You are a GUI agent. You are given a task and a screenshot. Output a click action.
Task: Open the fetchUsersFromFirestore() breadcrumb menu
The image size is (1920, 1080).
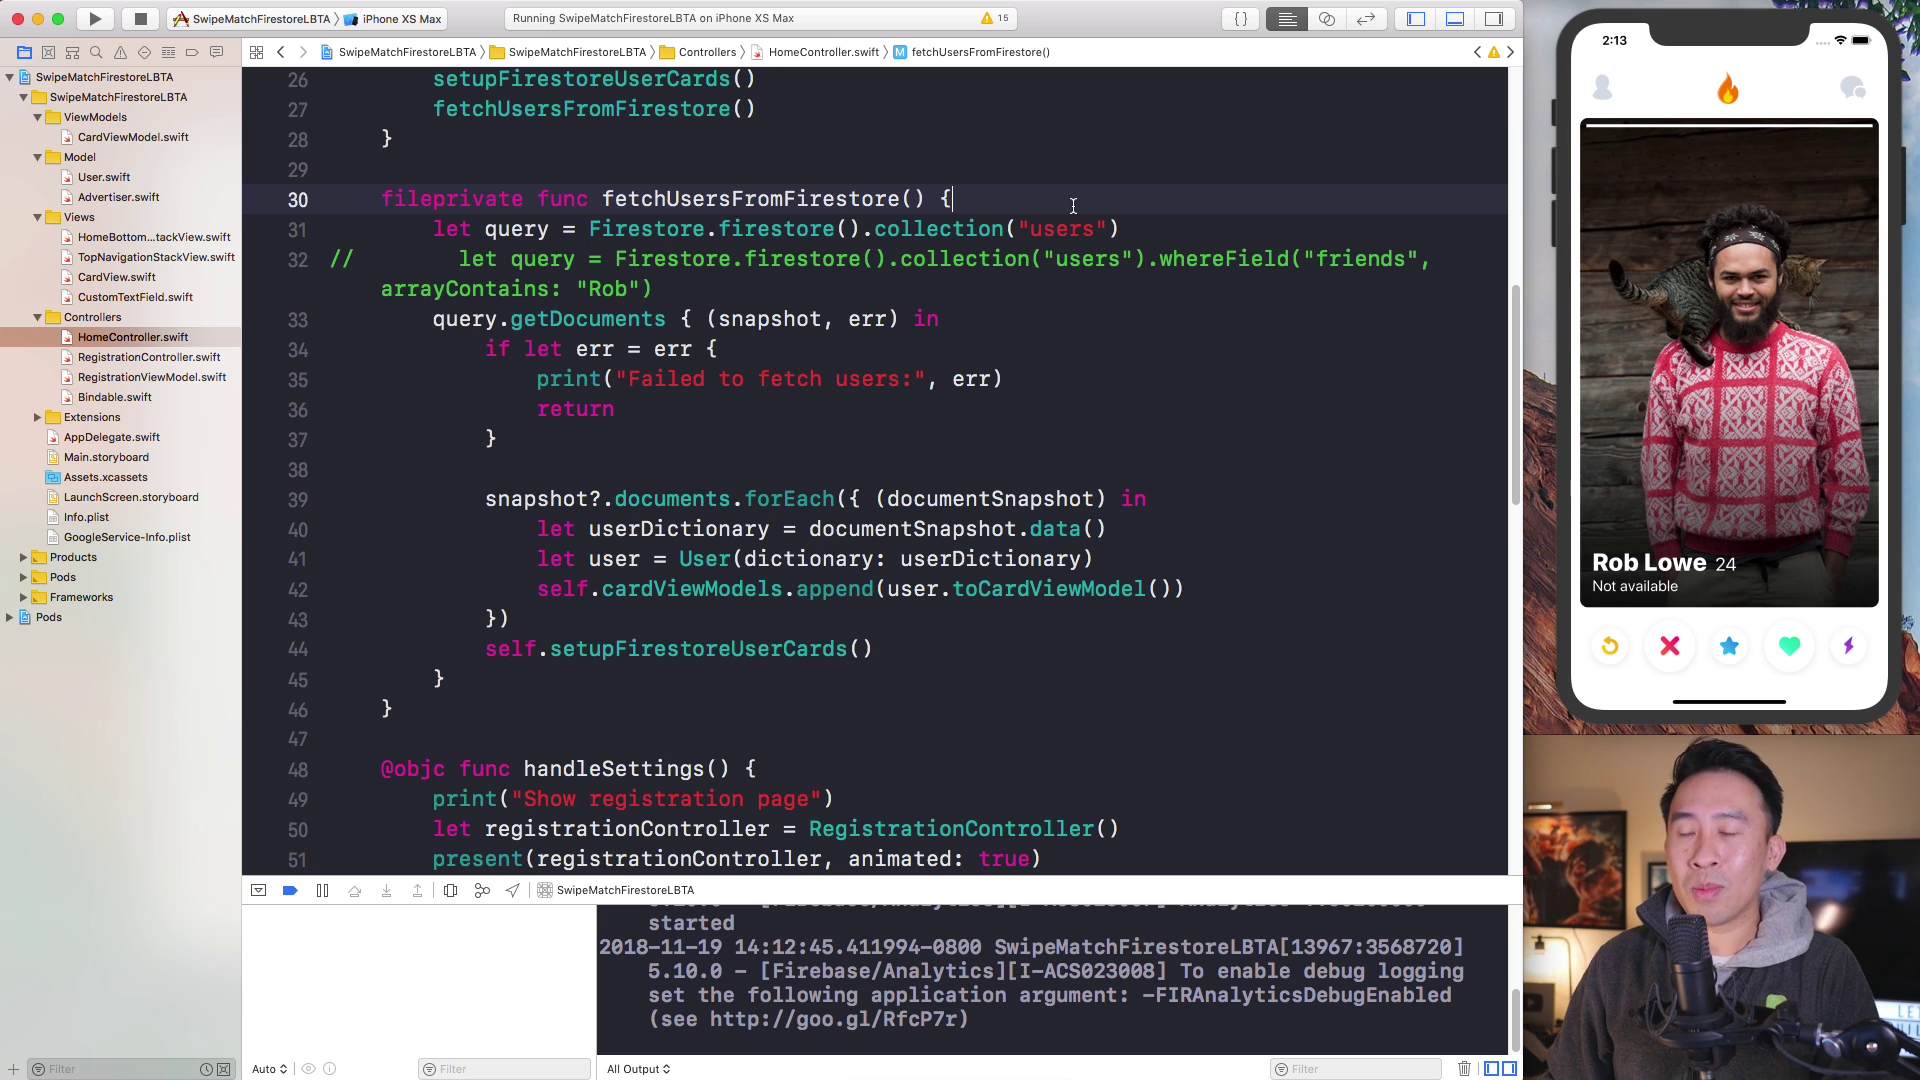click(x=980, y=52)
